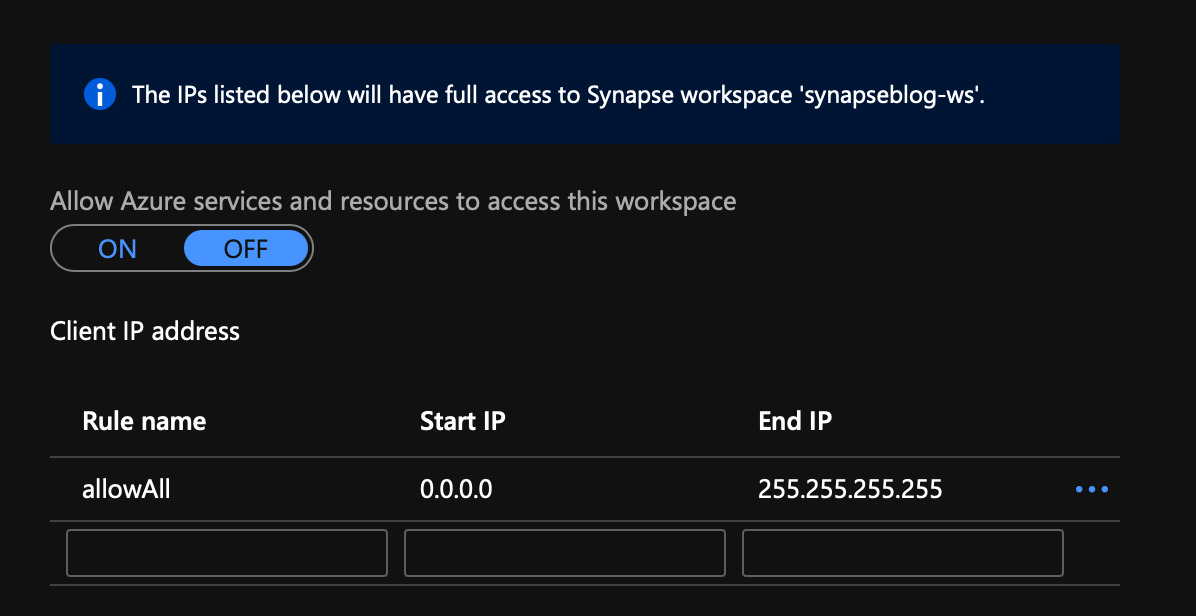
Task: Click the 0.0.0.0 start IP value
Action: point(456,489)
